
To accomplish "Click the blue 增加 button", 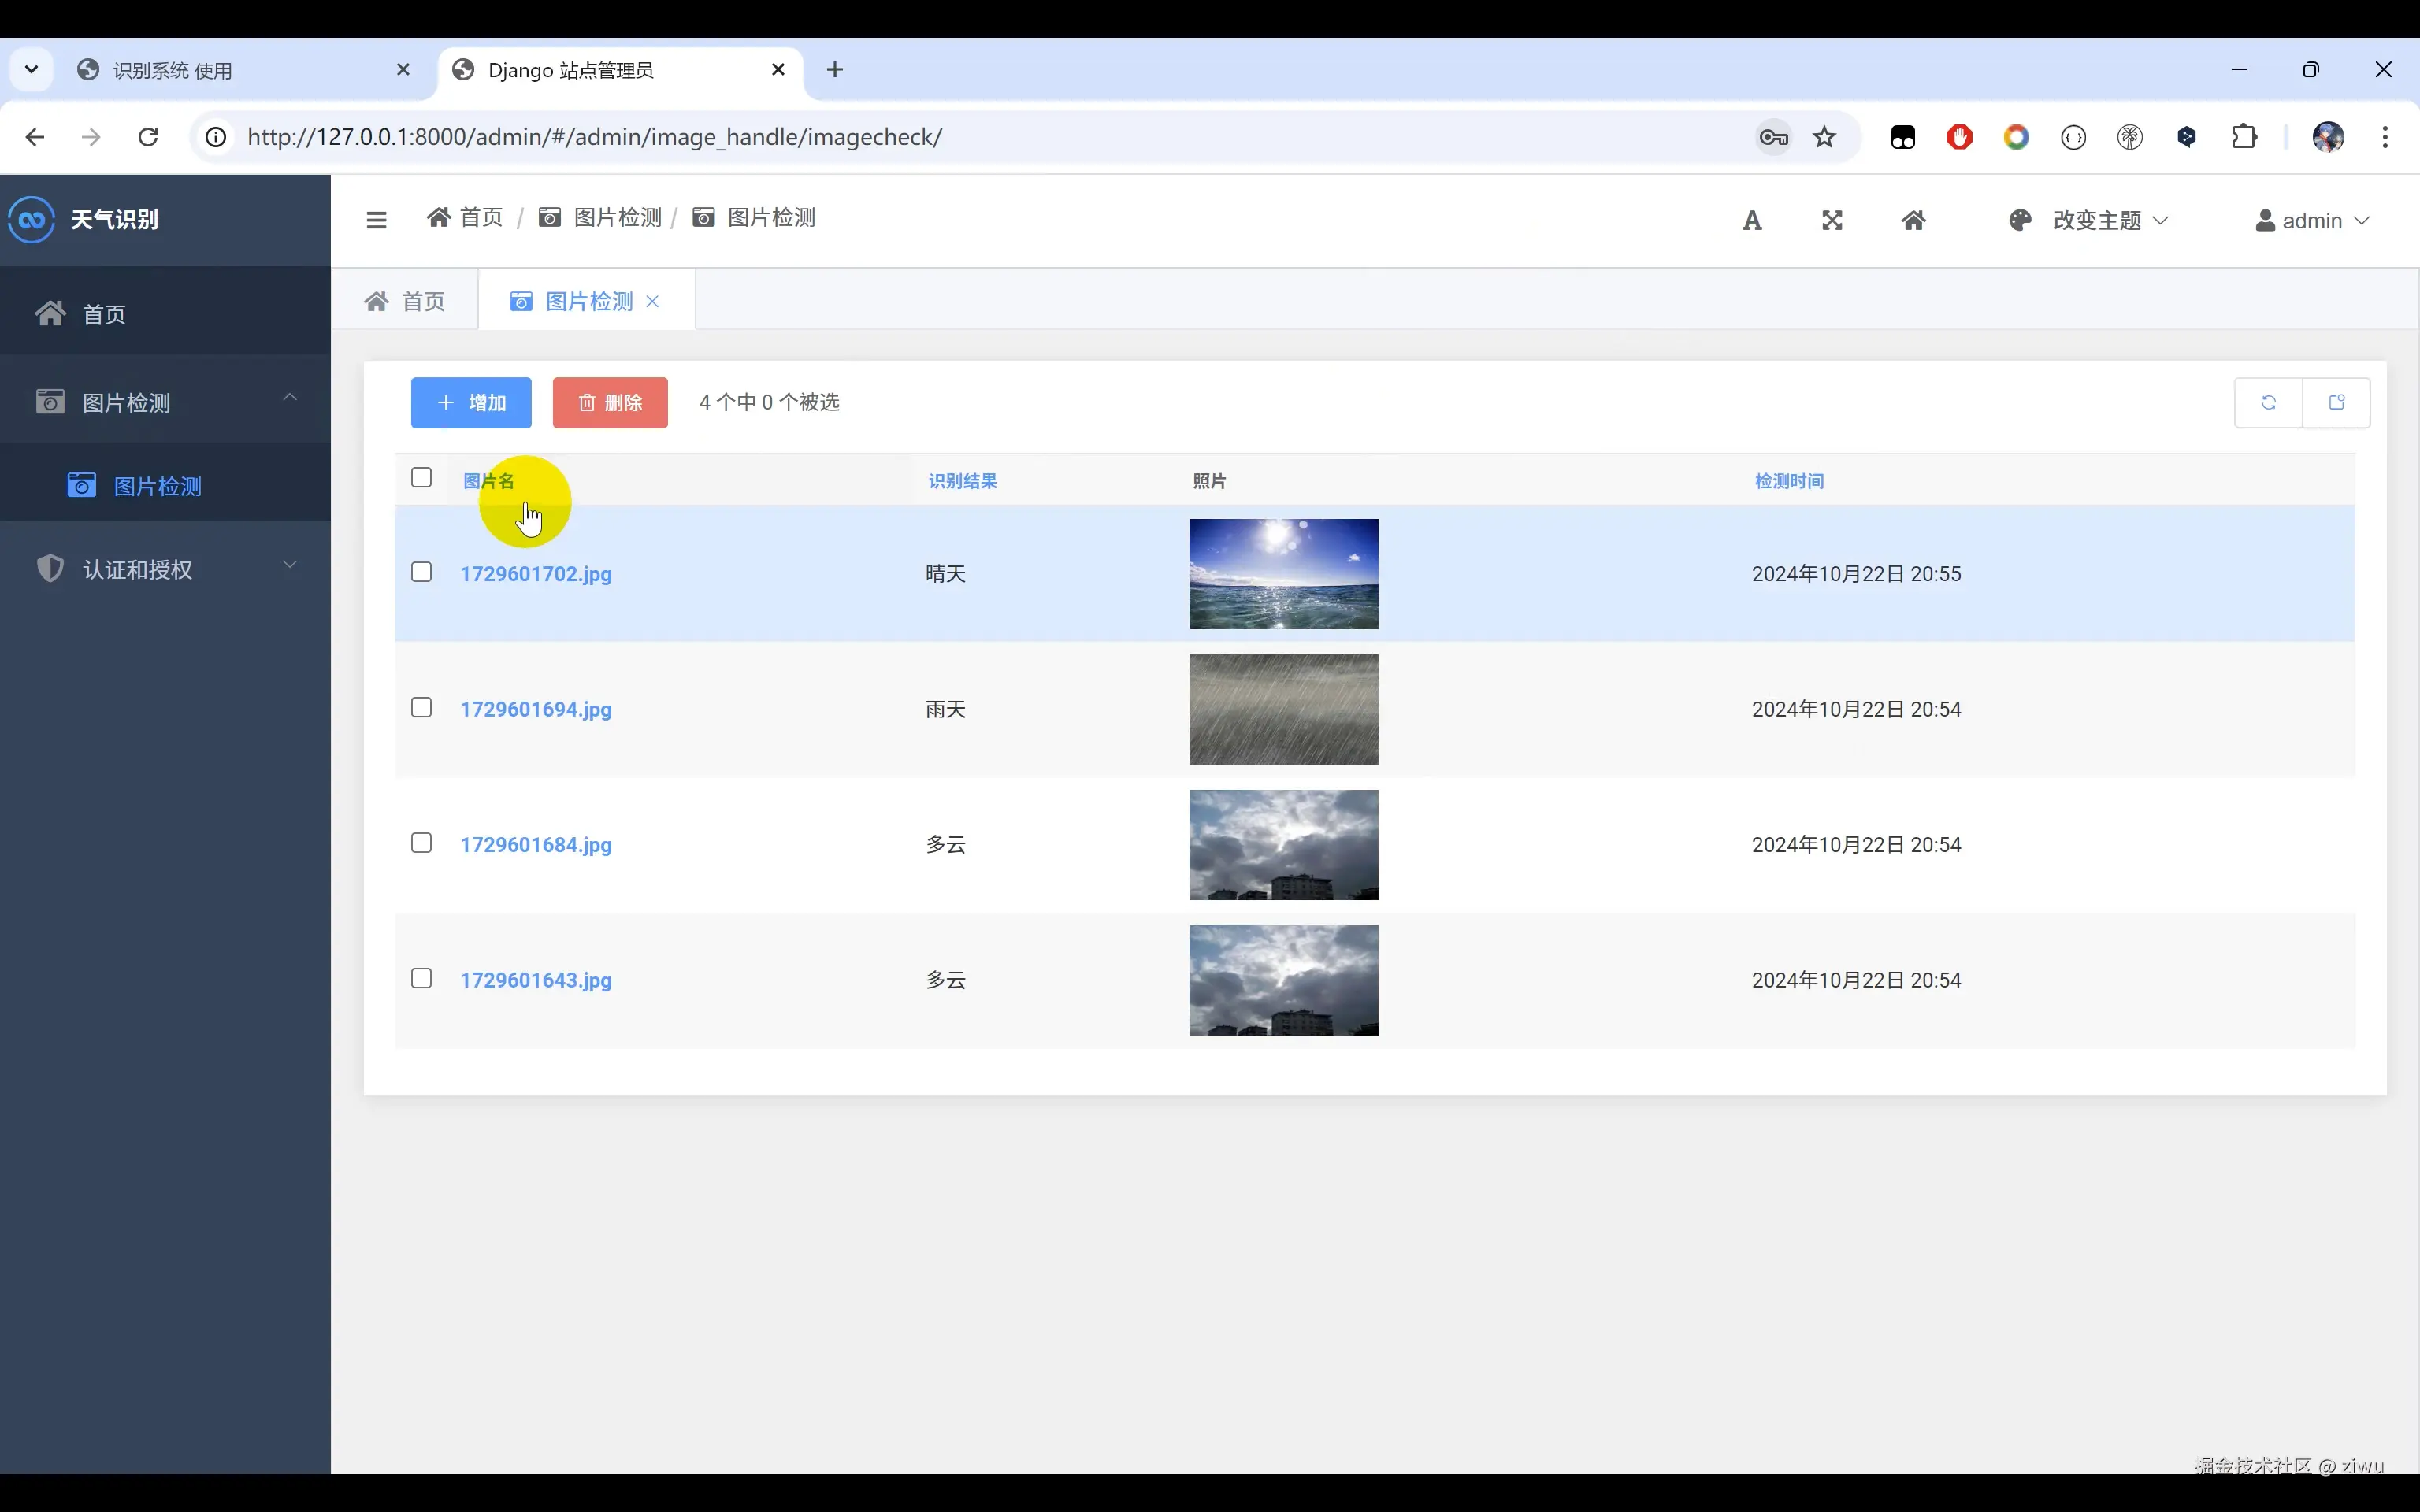I will click(471, 403).
